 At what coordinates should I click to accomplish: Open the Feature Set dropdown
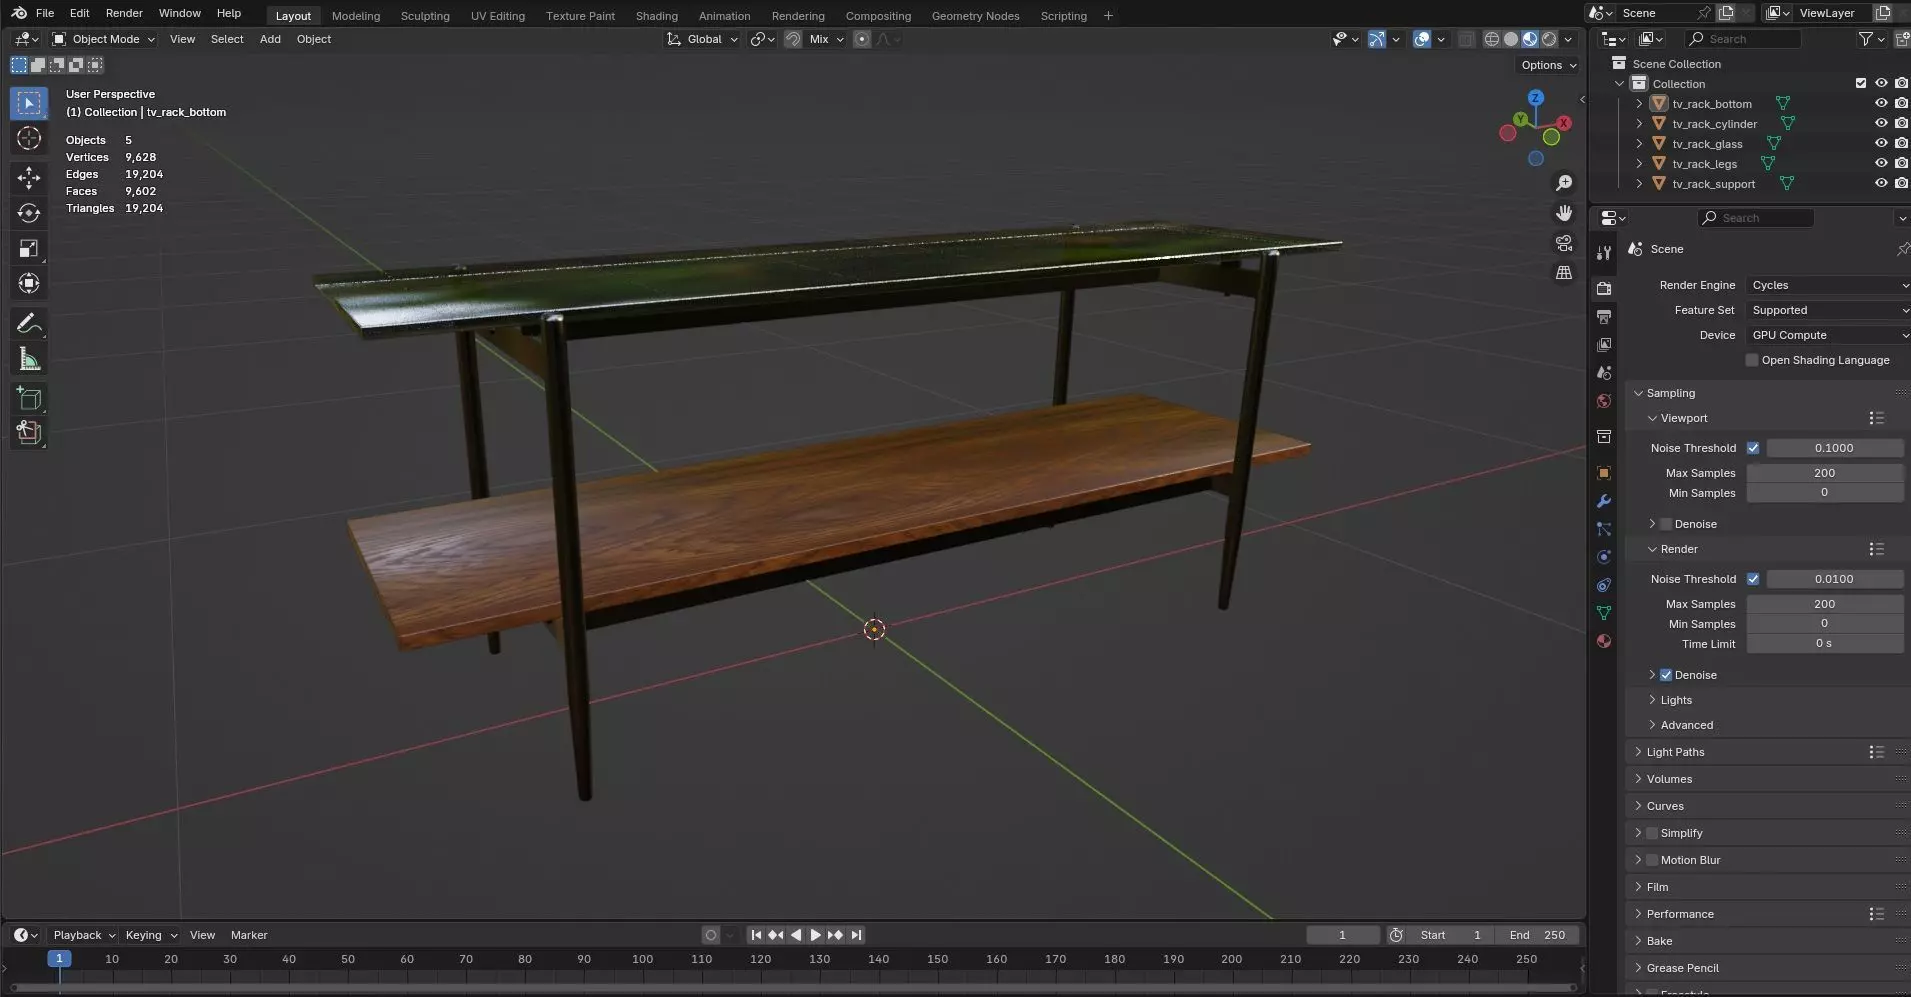[1828, 310]
